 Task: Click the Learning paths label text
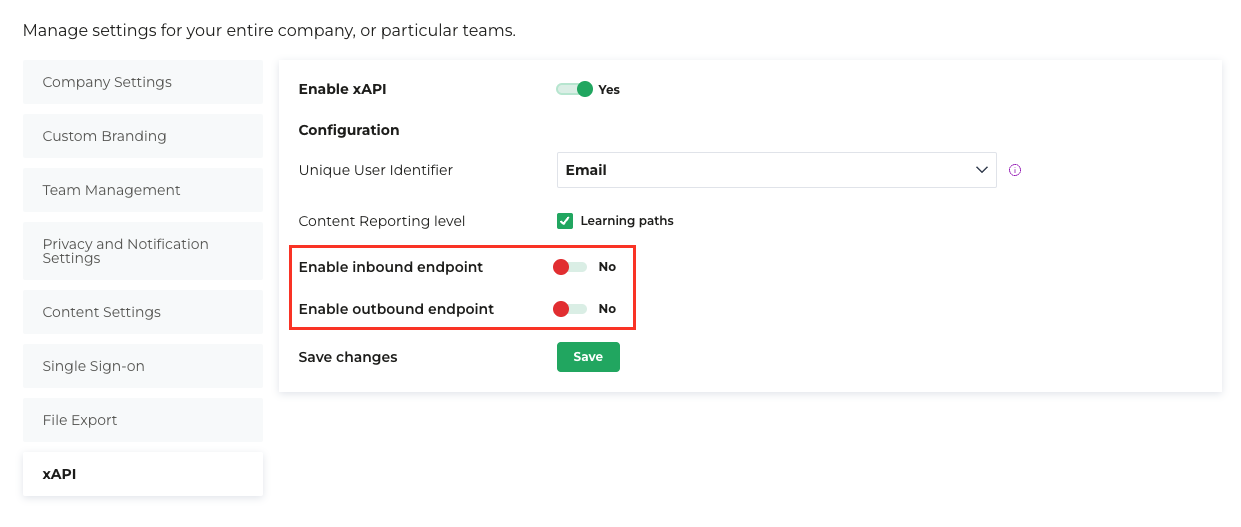[x=627, y=220]
